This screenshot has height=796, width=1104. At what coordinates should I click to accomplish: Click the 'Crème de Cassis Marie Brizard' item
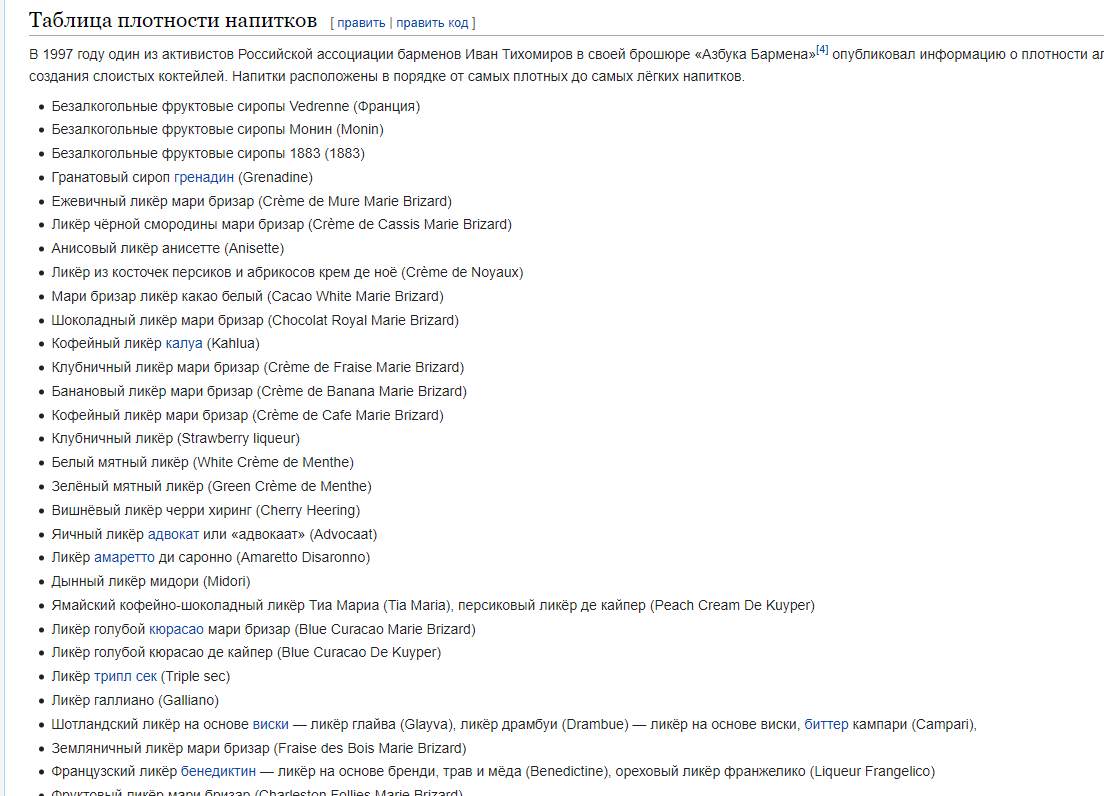281,225
